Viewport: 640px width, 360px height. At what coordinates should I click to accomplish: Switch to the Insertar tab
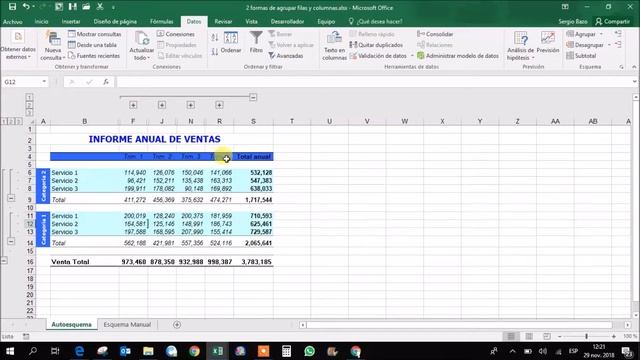[x=71, y=22]
